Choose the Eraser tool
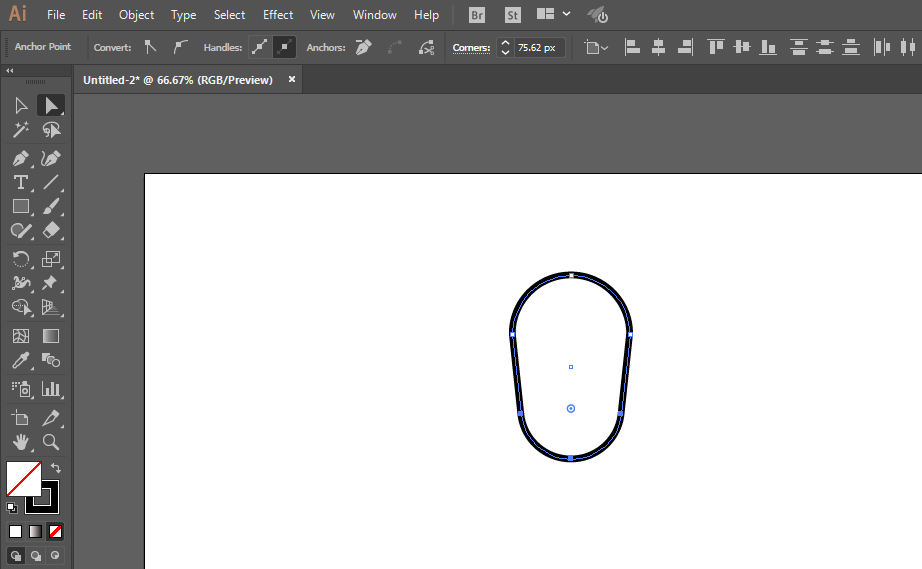This screenshot has width=922, height=569. pyautogui.click(x=51, y=230)
